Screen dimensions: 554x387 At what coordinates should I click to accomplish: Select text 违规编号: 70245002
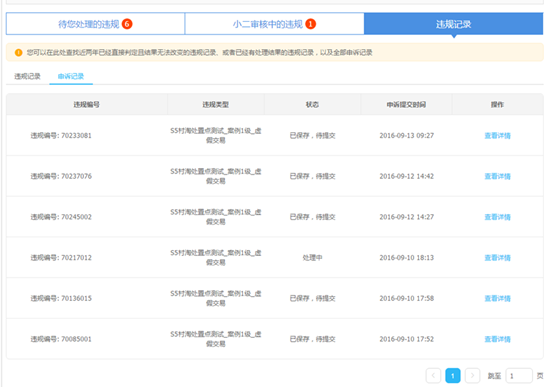click(x=61, y=217)
